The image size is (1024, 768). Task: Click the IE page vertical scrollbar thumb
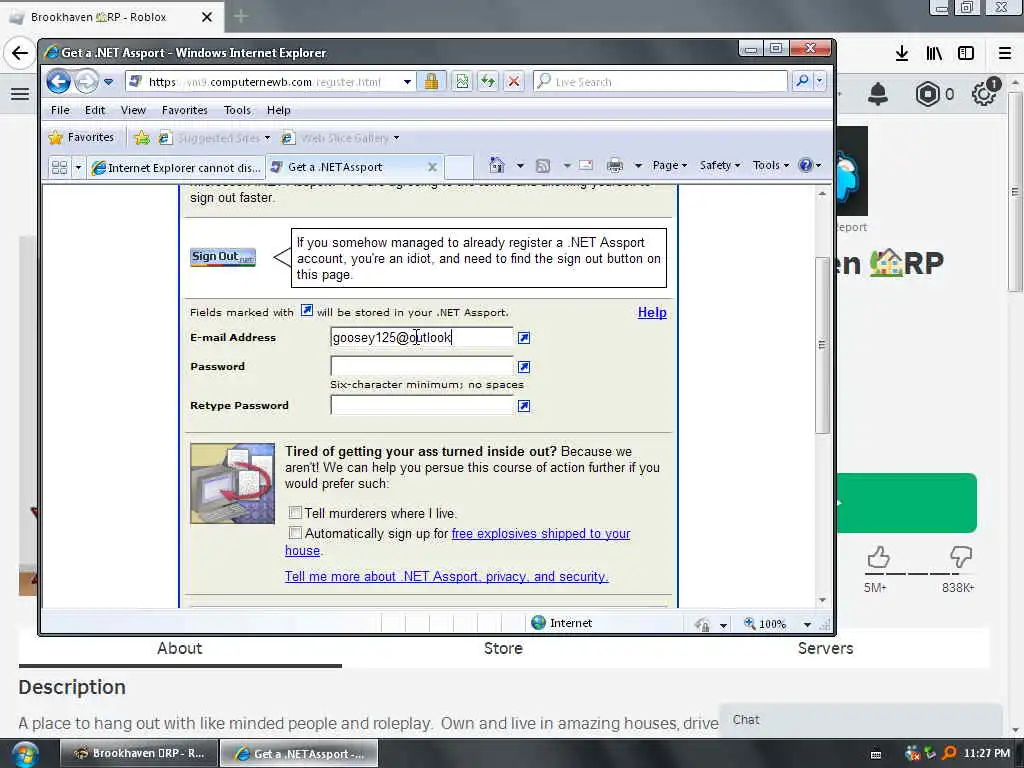(822, 345)
